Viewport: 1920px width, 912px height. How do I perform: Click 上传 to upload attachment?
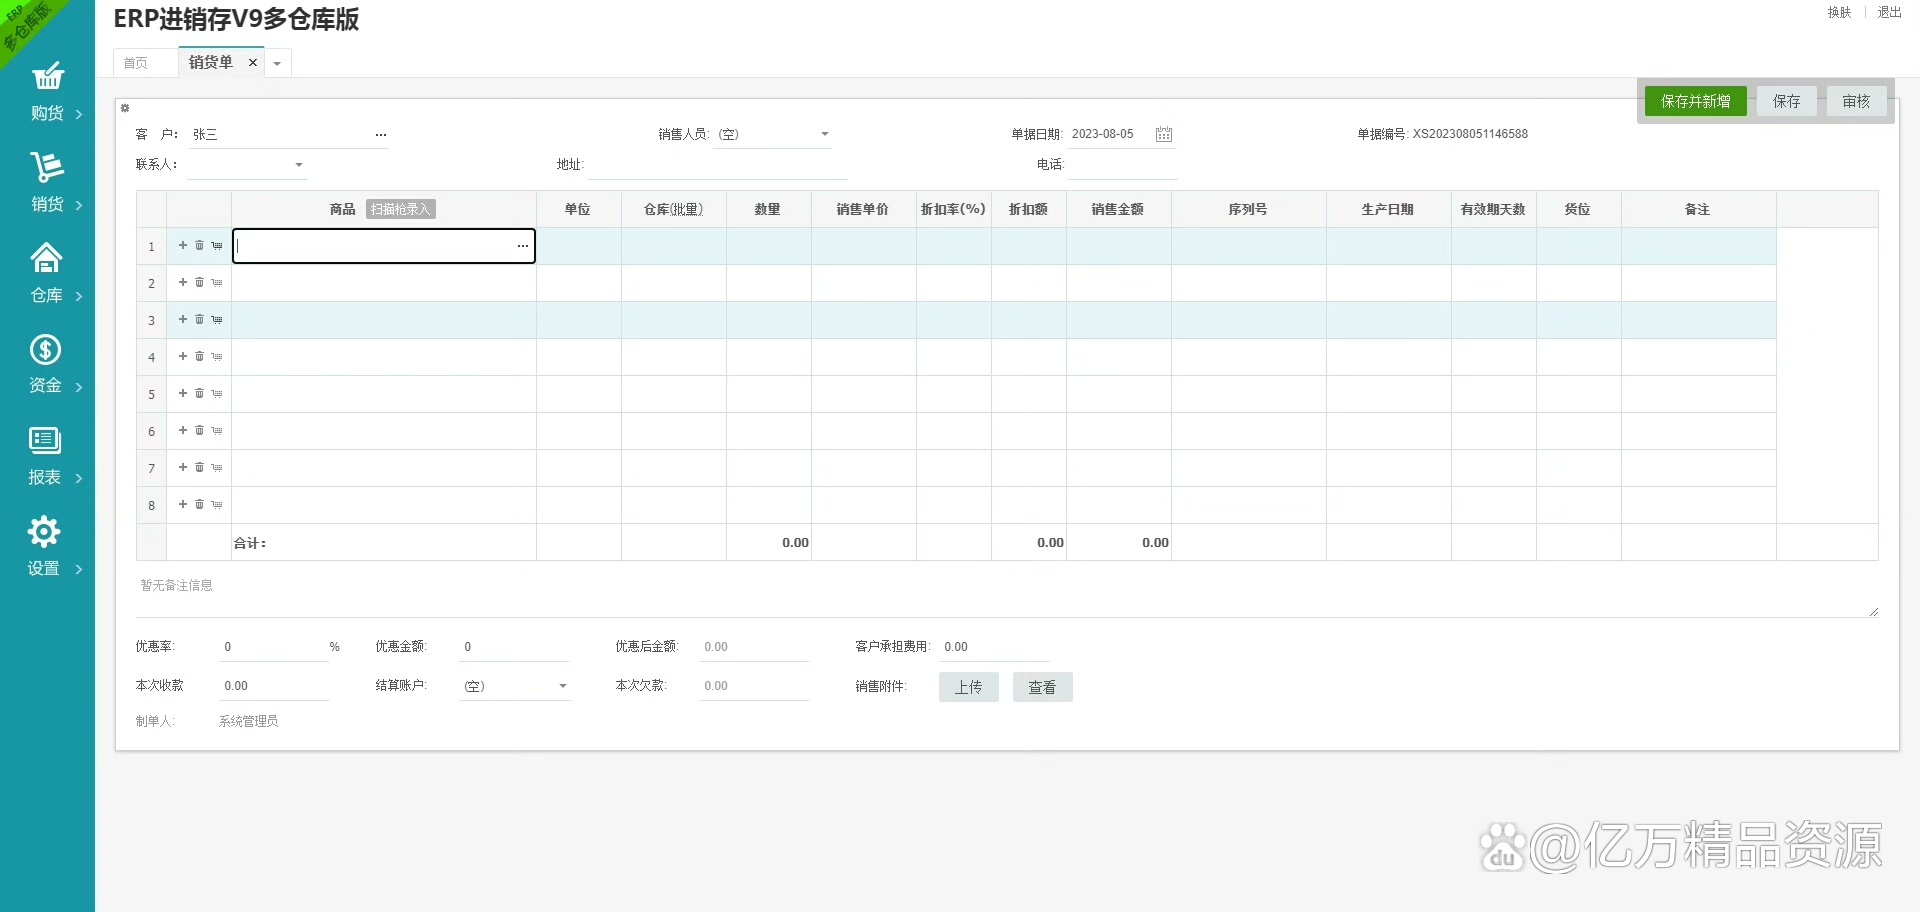(x=969, y=687)
